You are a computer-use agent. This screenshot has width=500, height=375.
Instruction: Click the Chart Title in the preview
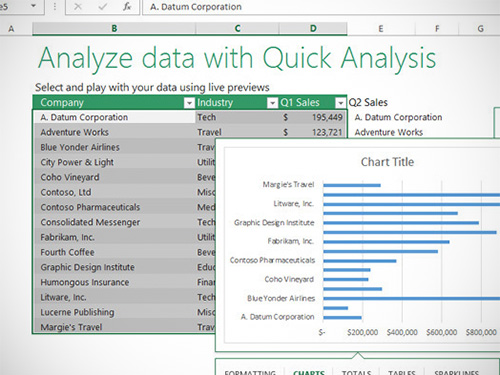[x=387, y=162]
